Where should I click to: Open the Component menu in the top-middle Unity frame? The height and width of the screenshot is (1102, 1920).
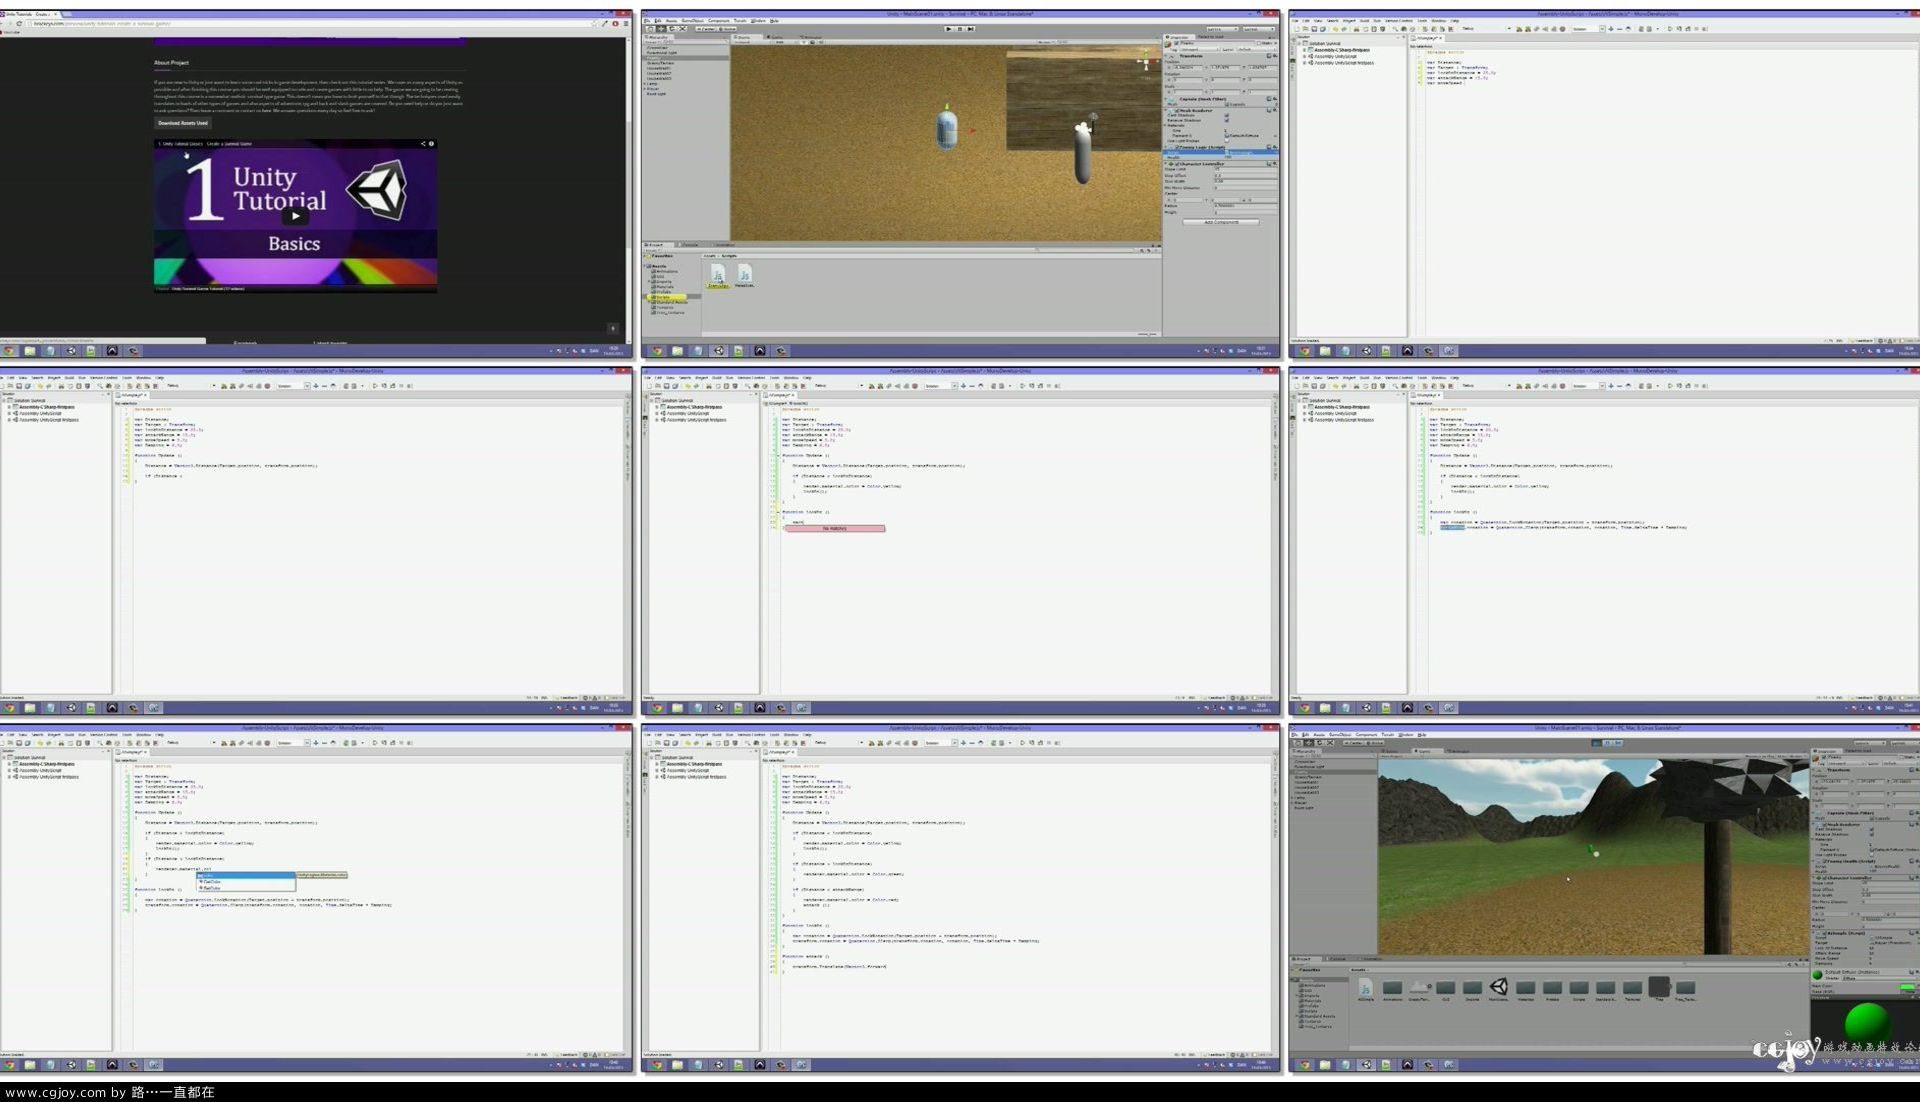(x=719, y=21)
